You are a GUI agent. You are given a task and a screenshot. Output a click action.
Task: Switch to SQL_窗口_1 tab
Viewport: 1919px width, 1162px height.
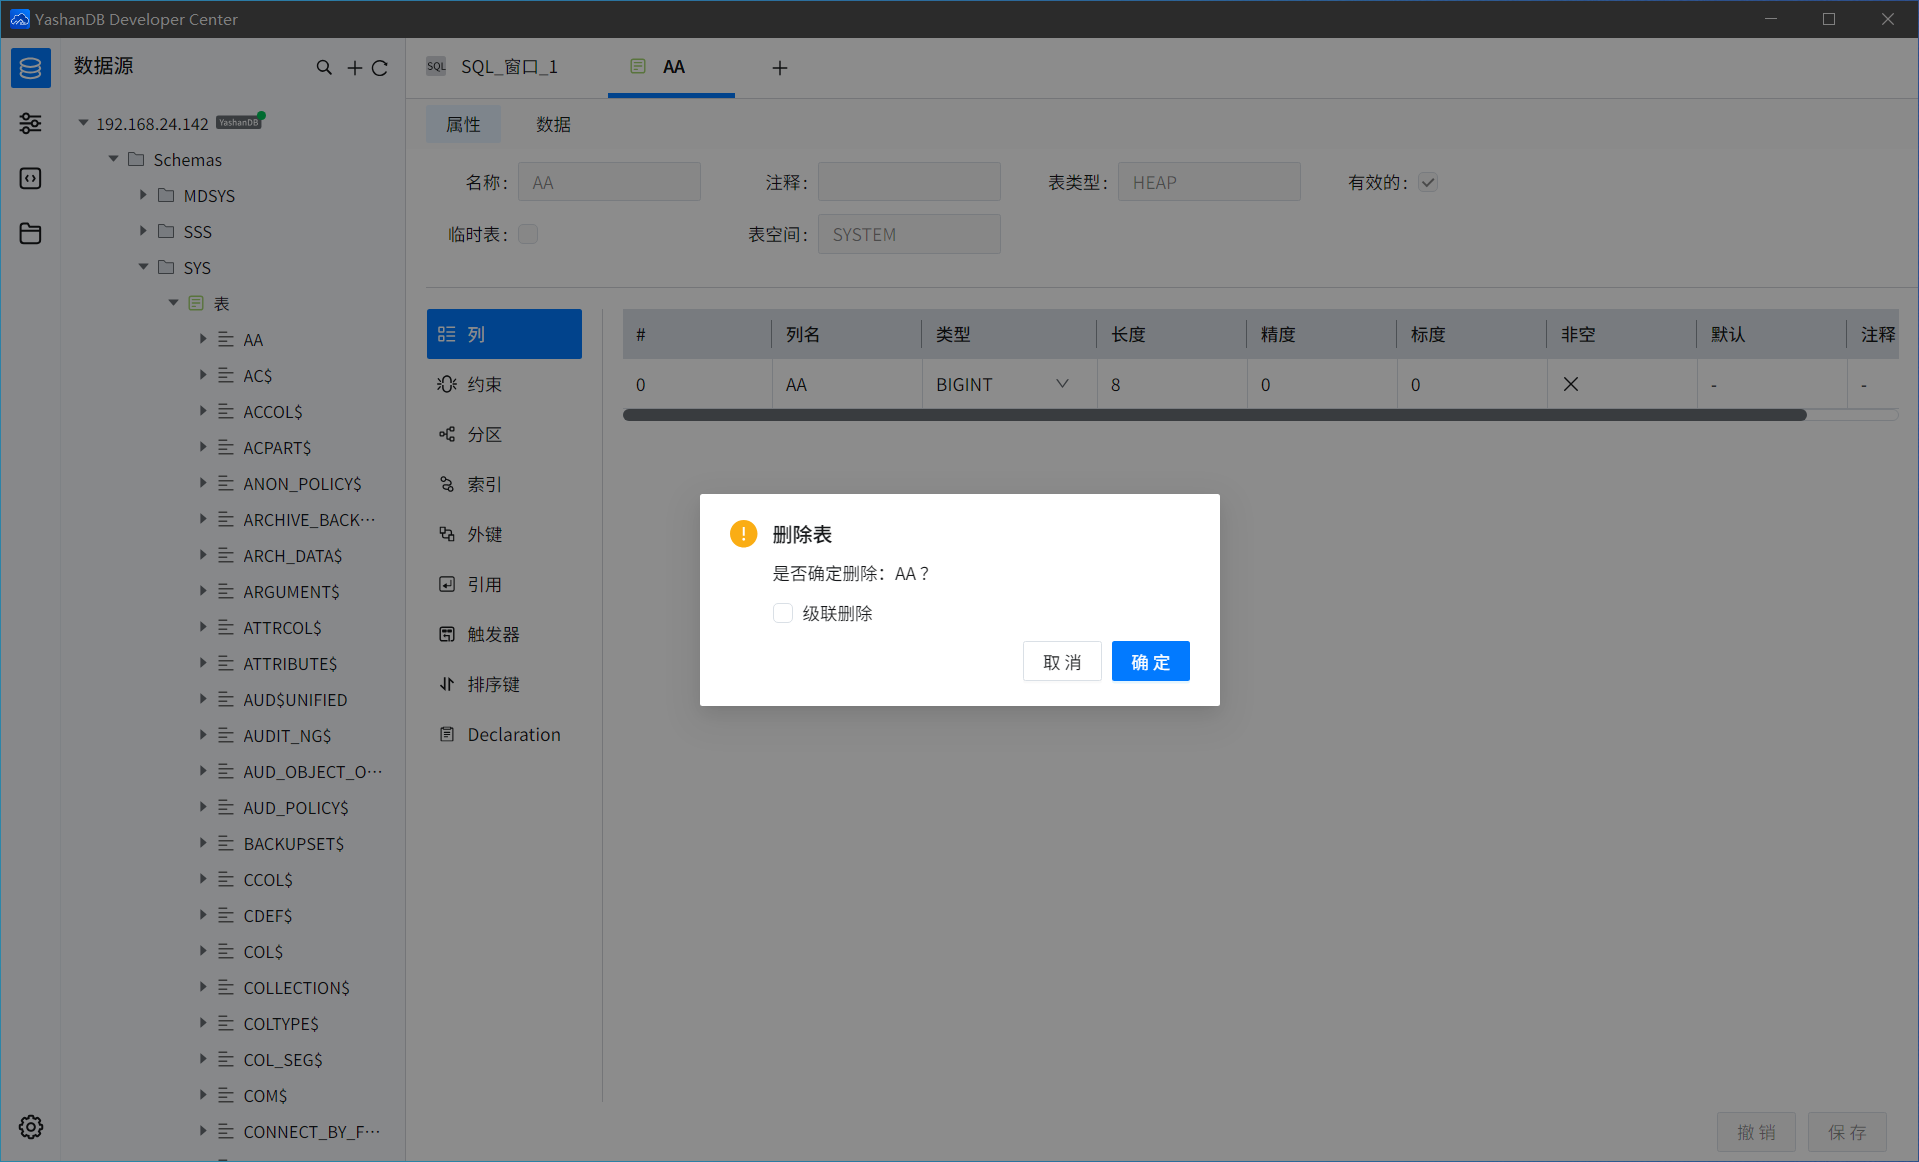click(x=508, y=67)
